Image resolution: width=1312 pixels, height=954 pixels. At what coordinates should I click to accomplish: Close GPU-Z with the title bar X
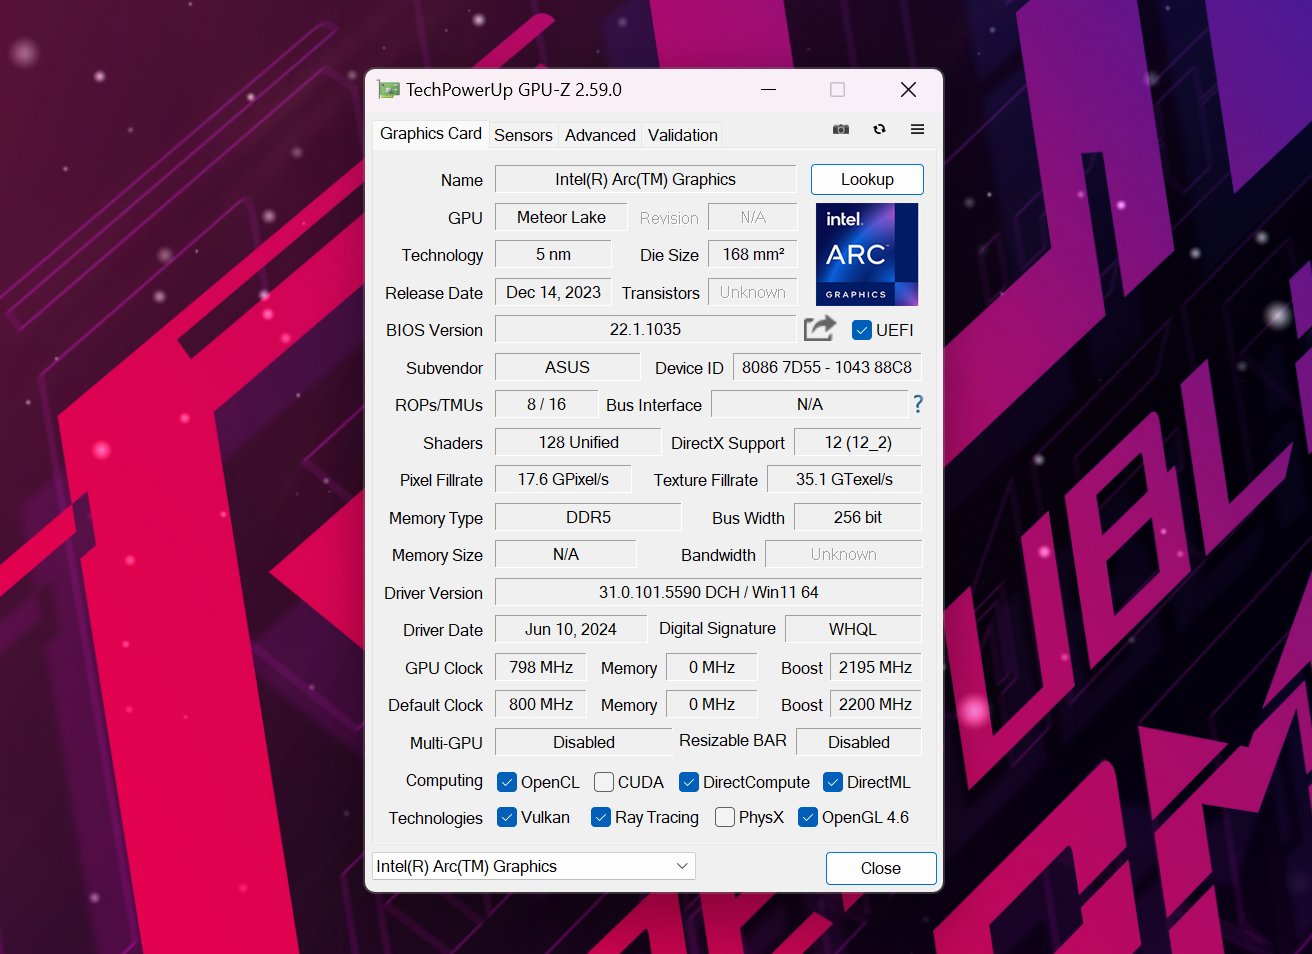[x=908, y=89]
